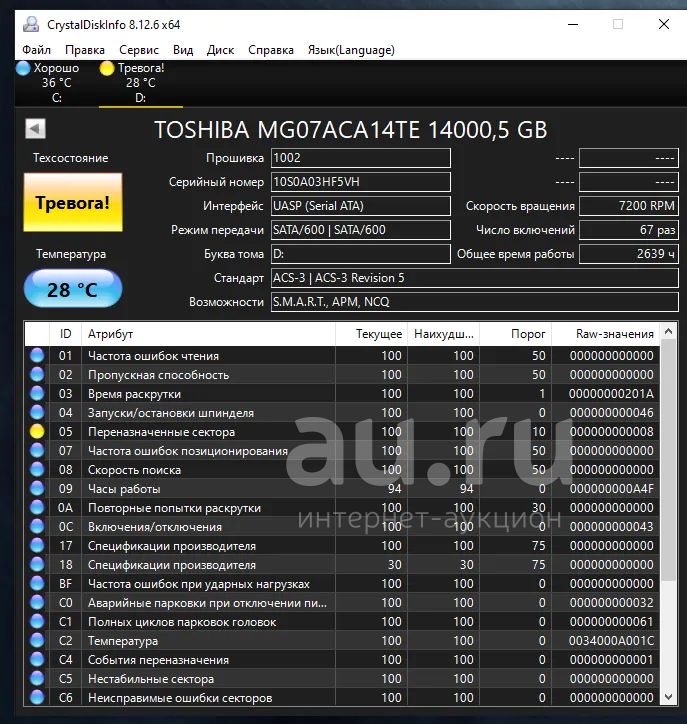Open the Вид menu
The width and height of the screenshot is (687, 724).
183,50
